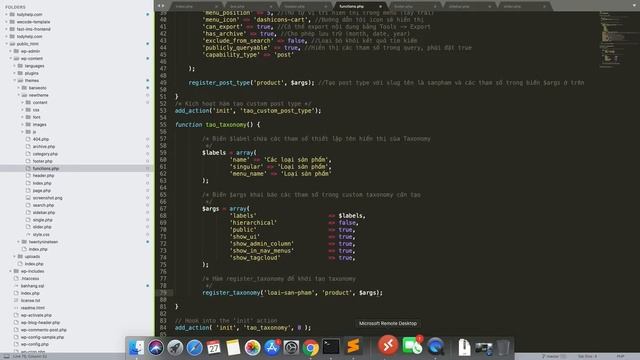Click the PHP syntax selector in status bar
This screenshot has height=360, width=640.
pos(620,356)
